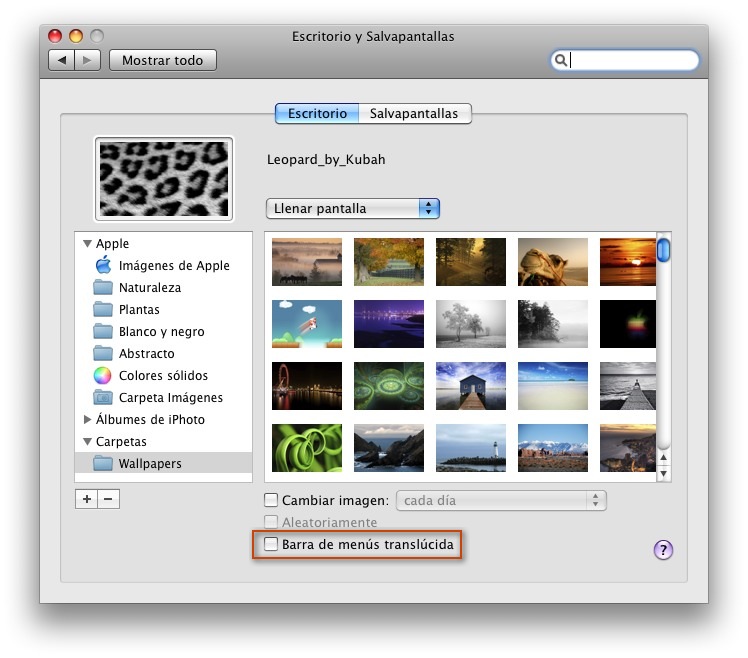Toggle the Aleatoriamente checkbox
The image size is (748, 658).
271,522
